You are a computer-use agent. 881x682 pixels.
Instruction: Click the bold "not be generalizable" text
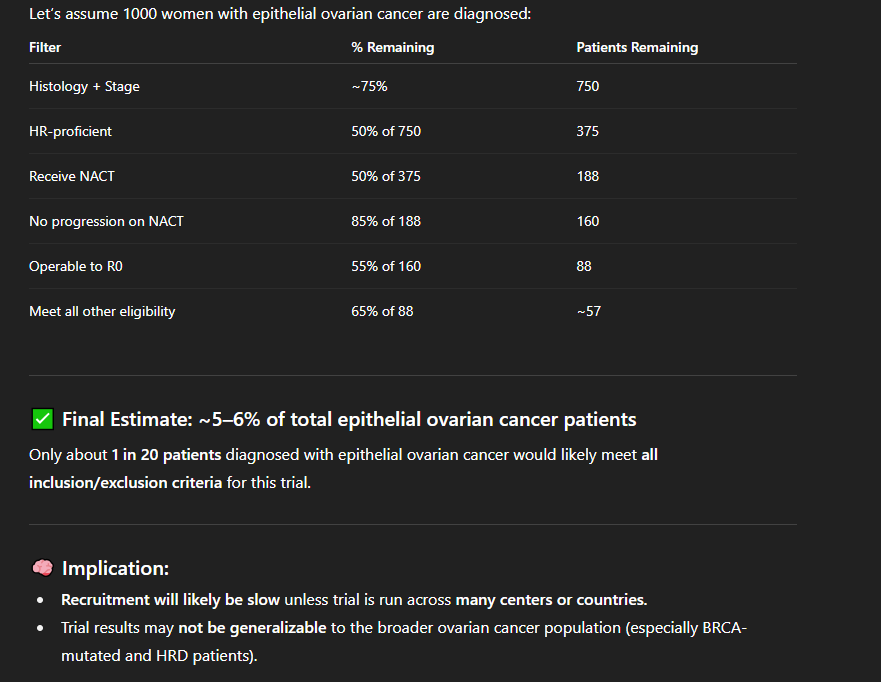pyautogui.click(x=252, y=628)
